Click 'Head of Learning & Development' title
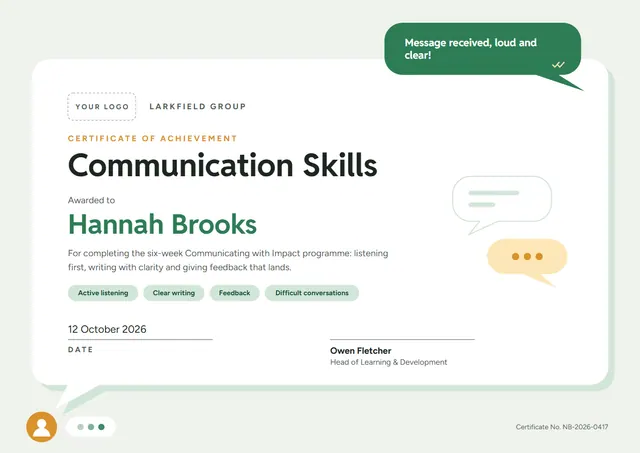The width and height of the screenshot is (640, 453). tap(389, 362)
